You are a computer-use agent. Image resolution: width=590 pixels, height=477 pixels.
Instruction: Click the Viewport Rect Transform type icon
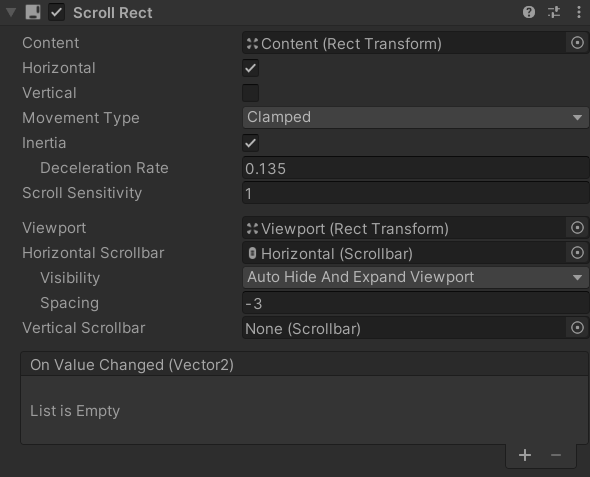coord(252,229)
